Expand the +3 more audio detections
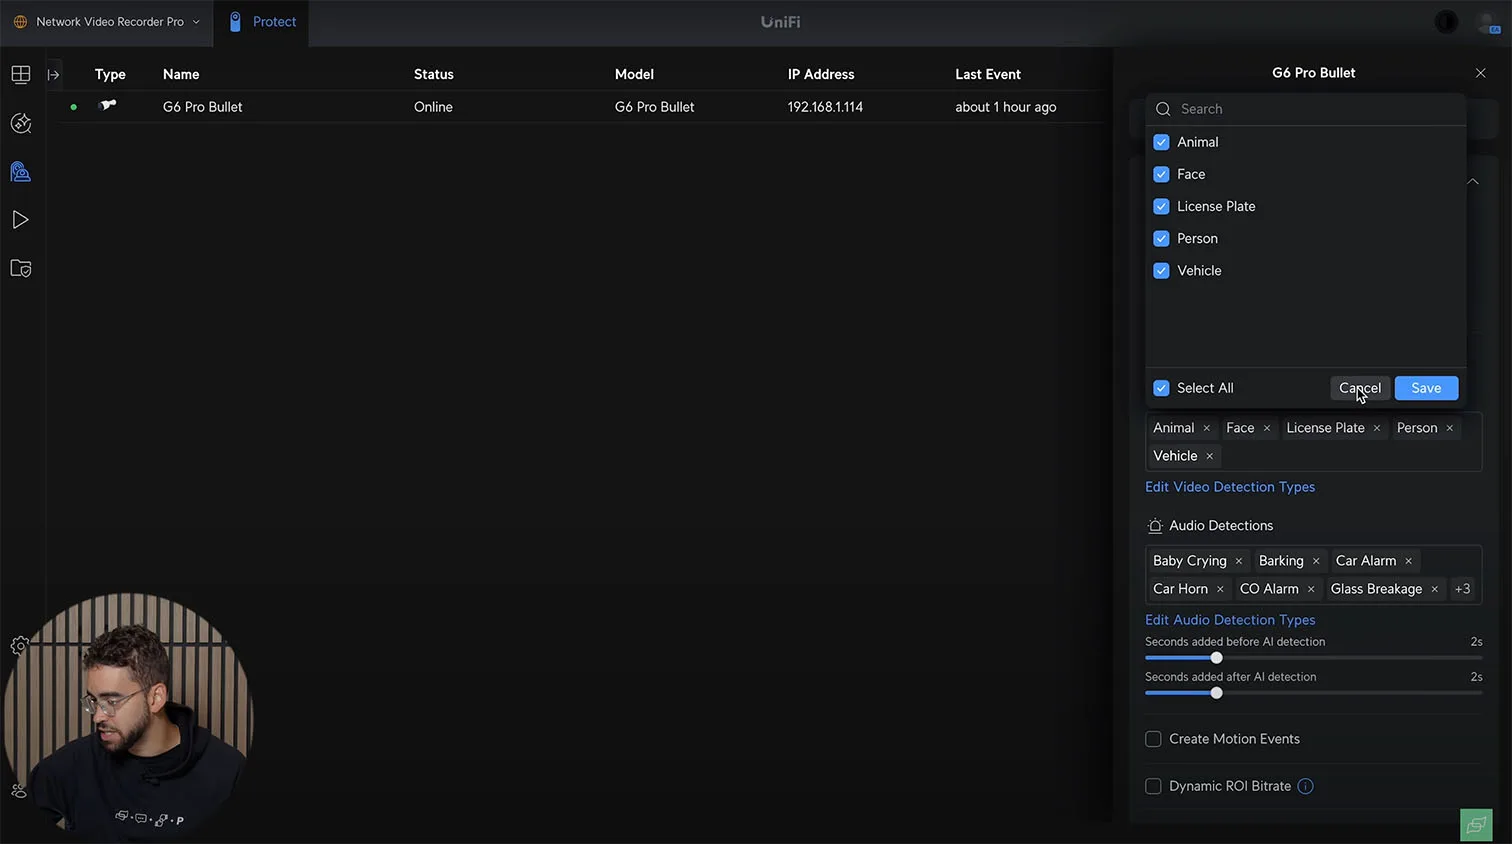The image size is (1512, 844). click(1462, 589)
